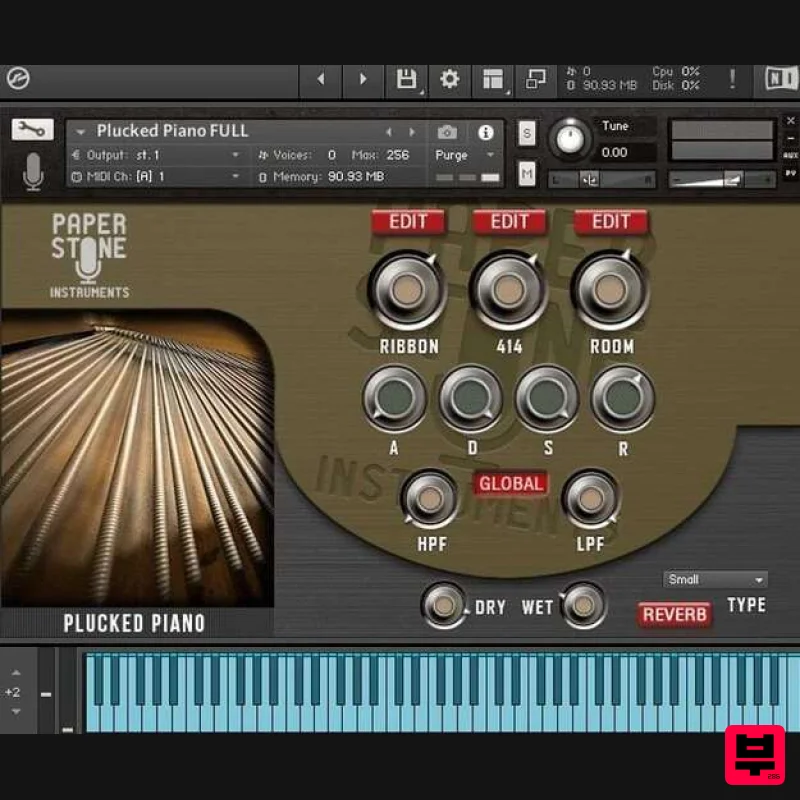800x800 pixels.
Task: Click the HPF filter knob
Action: [430, 499]
